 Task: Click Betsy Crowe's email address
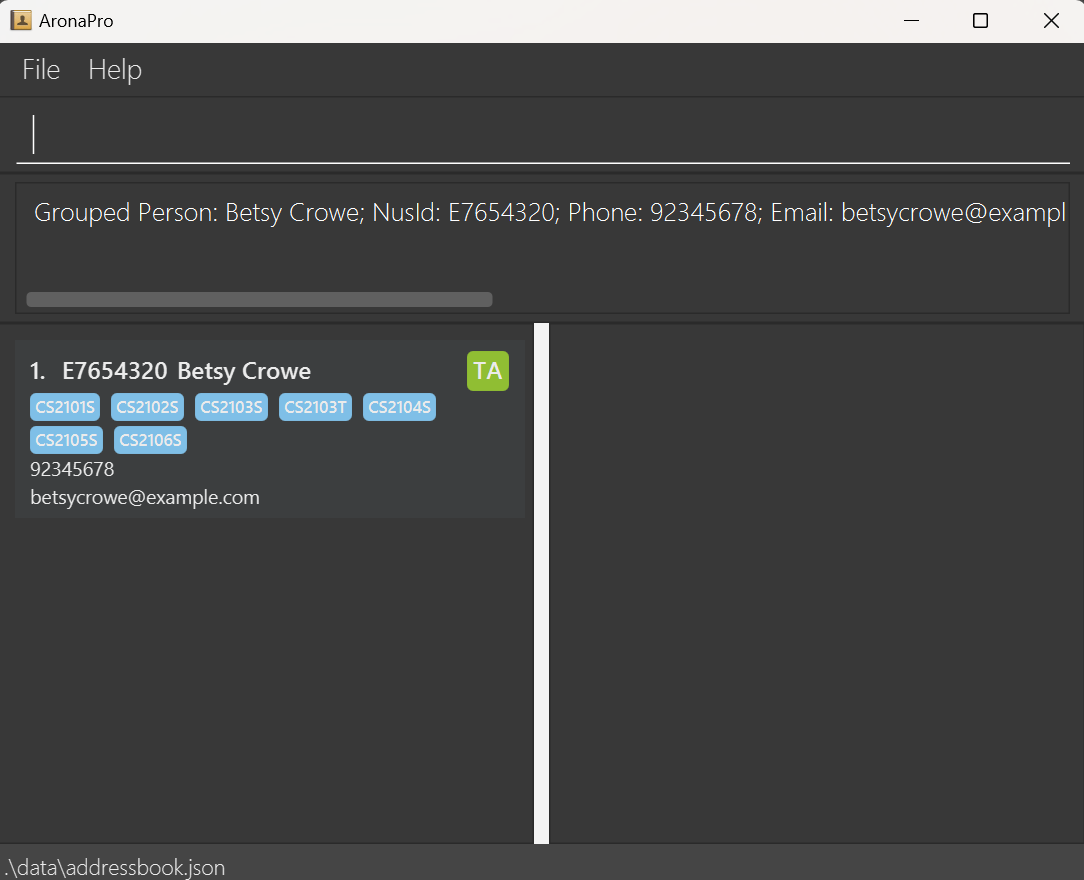pyautogui.click(x=144, y=497)
